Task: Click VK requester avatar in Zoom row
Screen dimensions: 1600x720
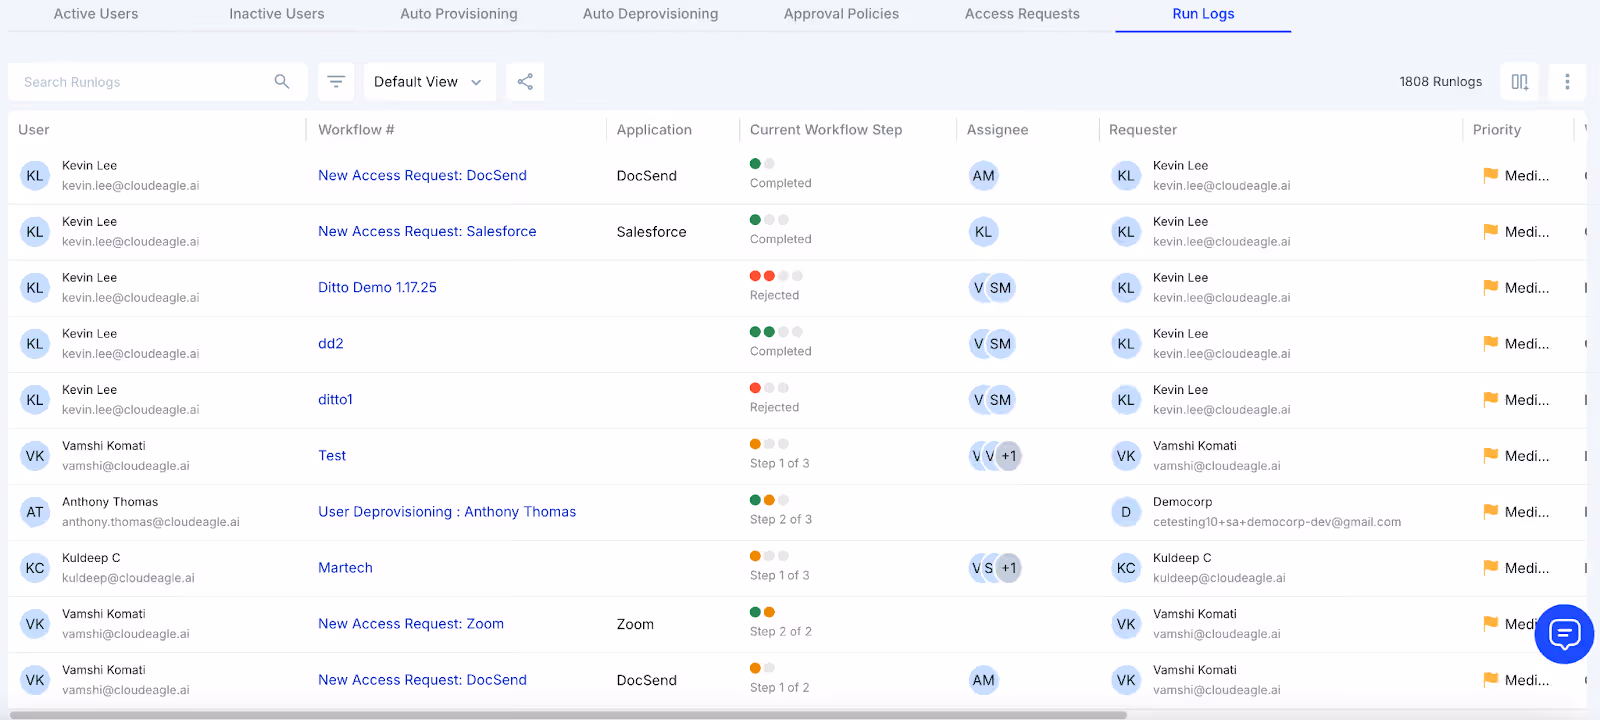Action: 1126,624
